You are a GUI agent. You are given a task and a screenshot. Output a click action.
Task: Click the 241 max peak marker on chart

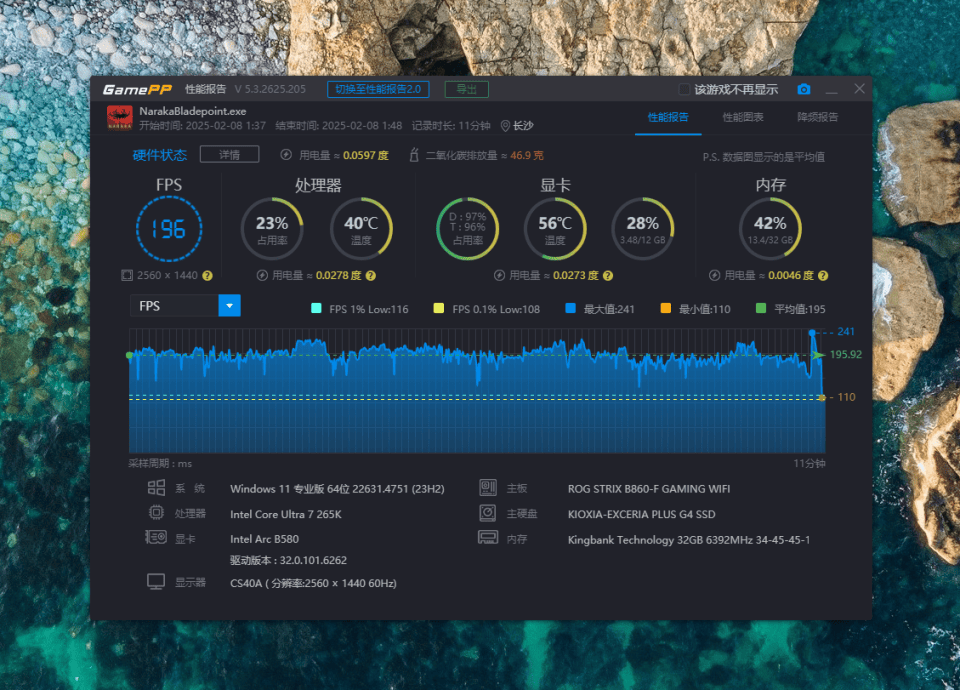tap(812, 332)
